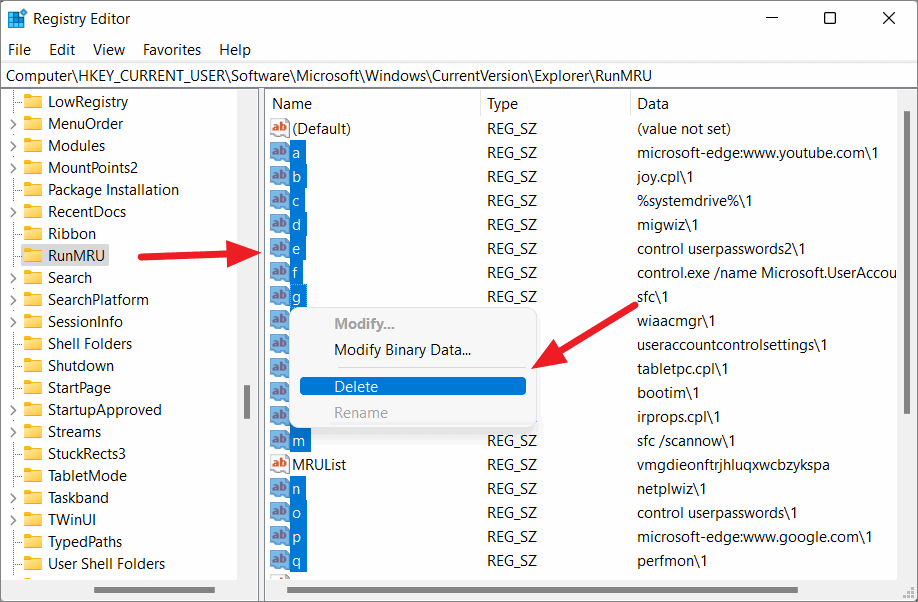918x602 pixels.
Task: Expand the TWinUI key
Action: coord(12,519)
